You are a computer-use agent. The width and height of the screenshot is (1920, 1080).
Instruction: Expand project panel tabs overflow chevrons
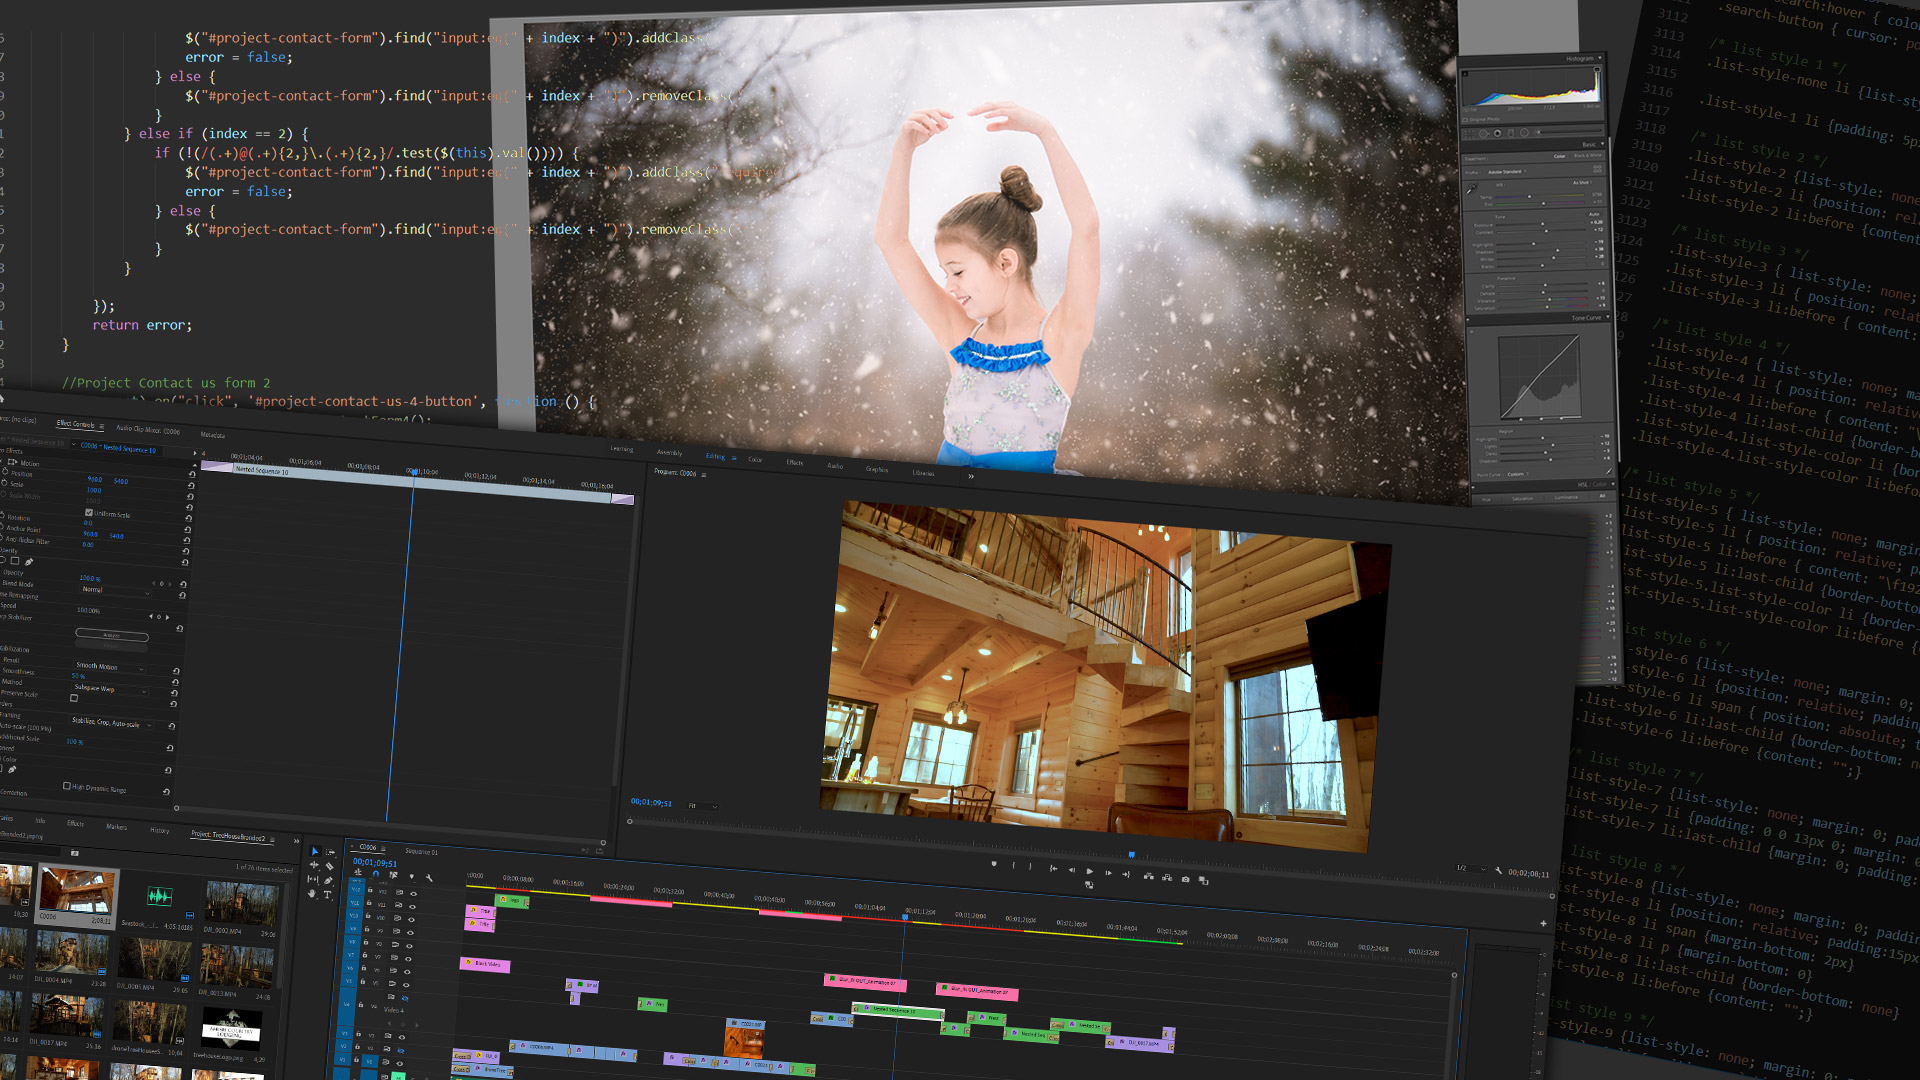(296, 841)
